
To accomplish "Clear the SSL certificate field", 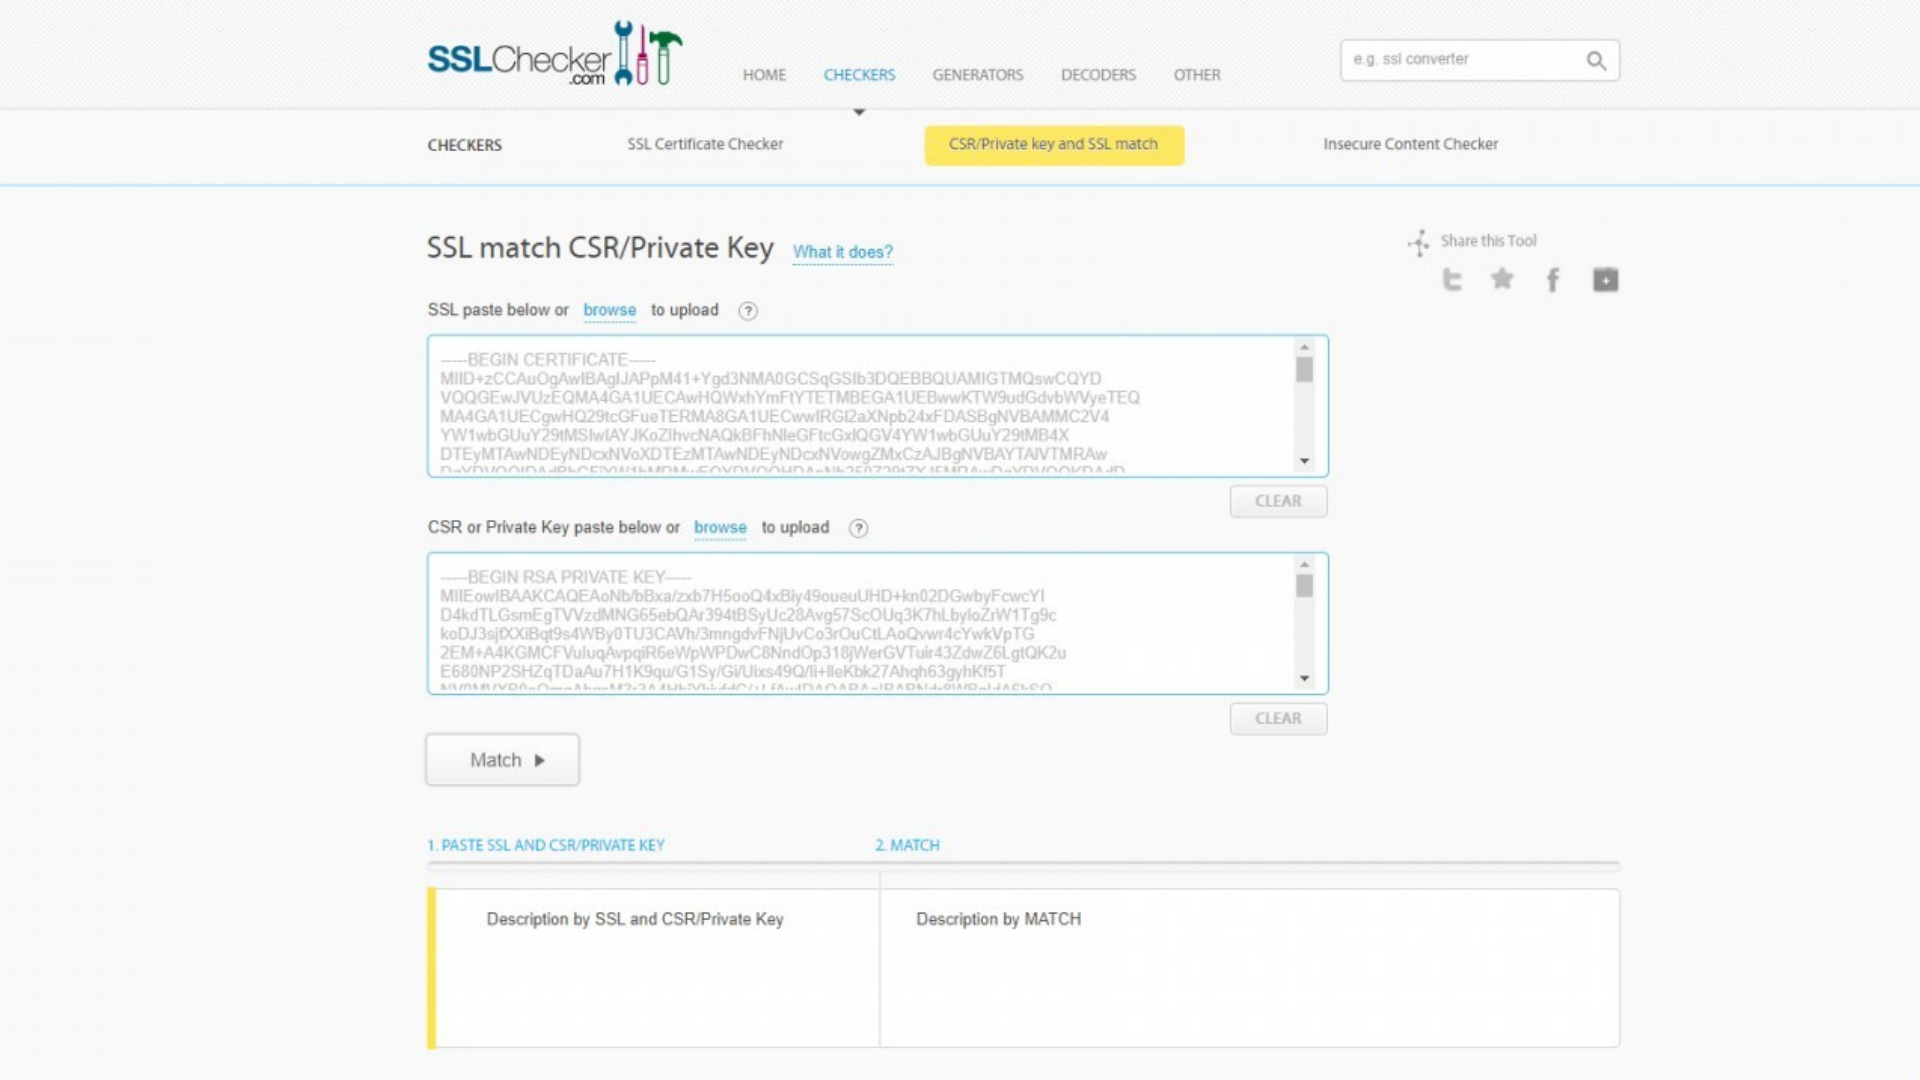I will pyautogui.click(x=1278, y=501).
